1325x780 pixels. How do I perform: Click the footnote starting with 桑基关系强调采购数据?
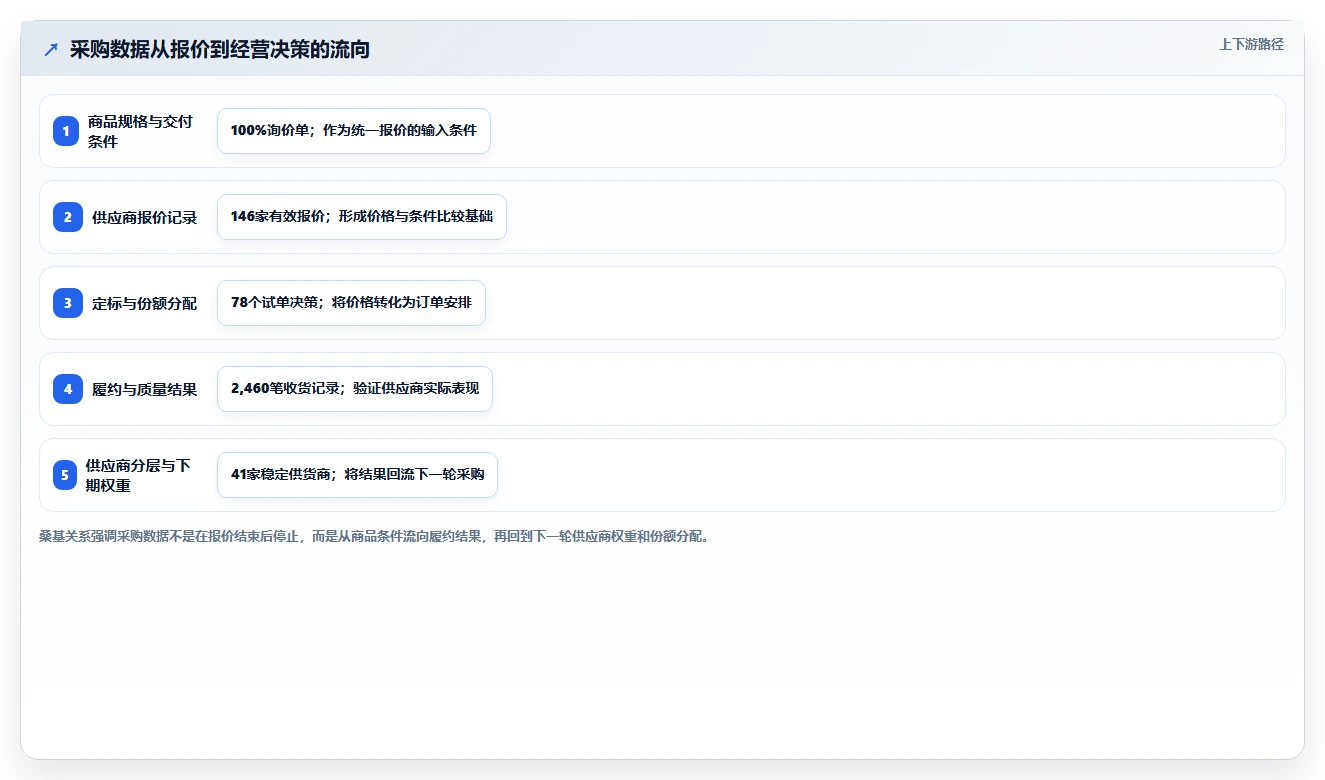click(374, 537)
